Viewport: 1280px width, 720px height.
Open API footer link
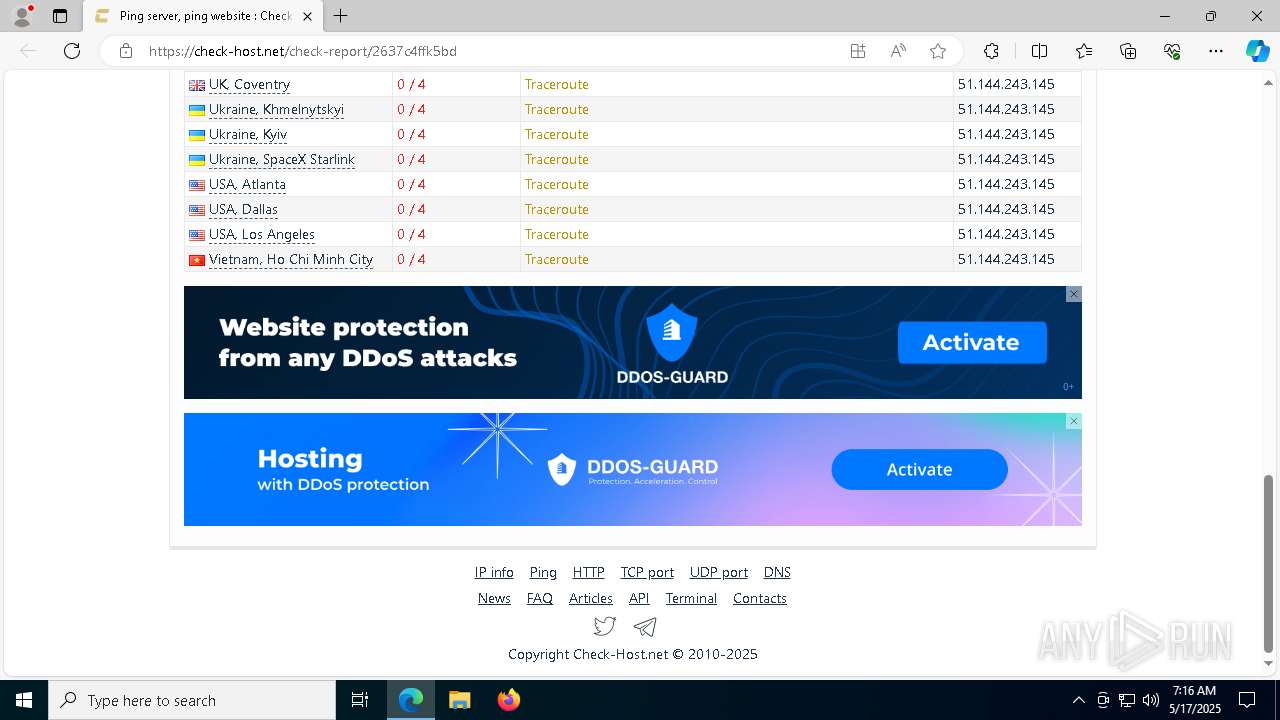click(639, 598)
